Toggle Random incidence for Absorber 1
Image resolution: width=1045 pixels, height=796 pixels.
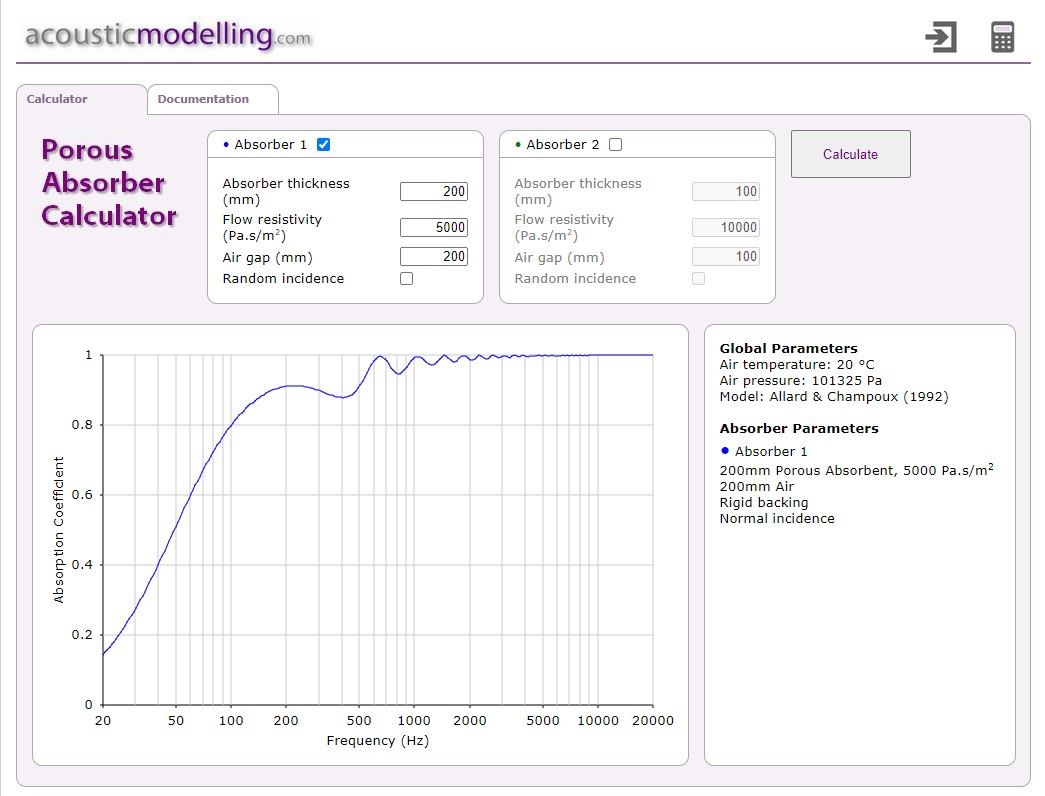(406, 279)
